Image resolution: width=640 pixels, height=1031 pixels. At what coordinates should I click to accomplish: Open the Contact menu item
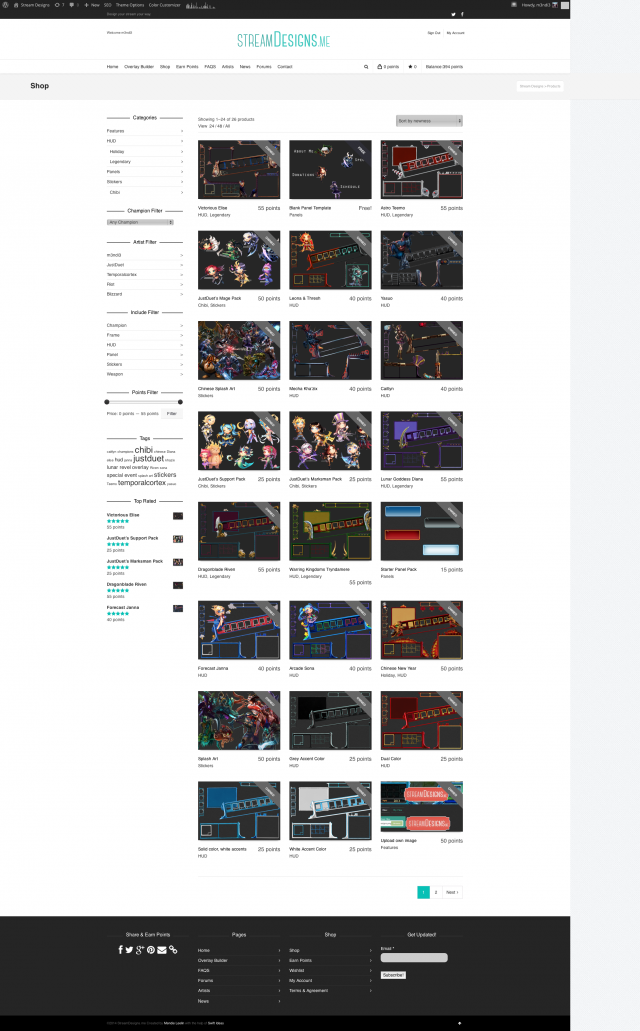285,66
